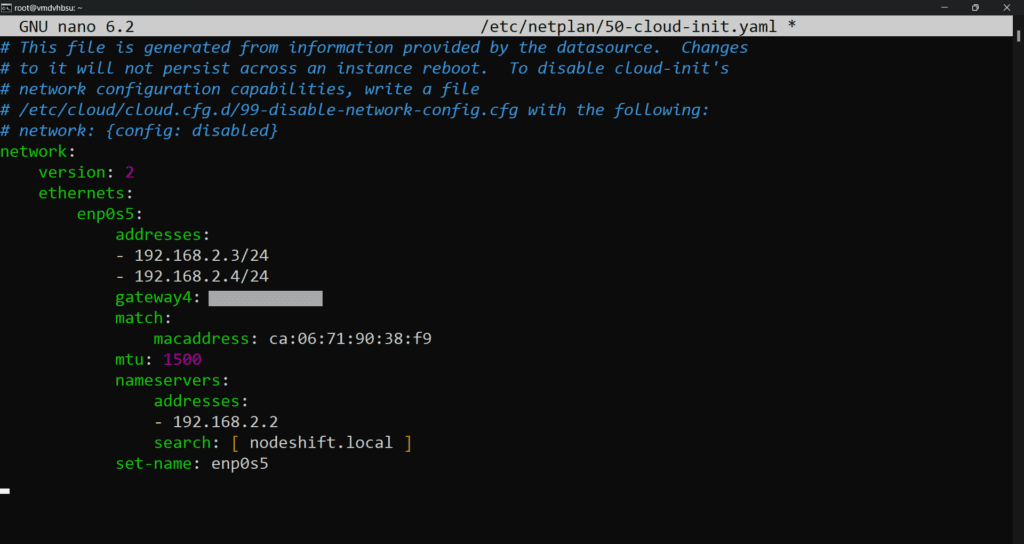The height and width of the screenshot is (544, 1024).
Task: Click the set-name value enp0s5
Action: [240, 464]
